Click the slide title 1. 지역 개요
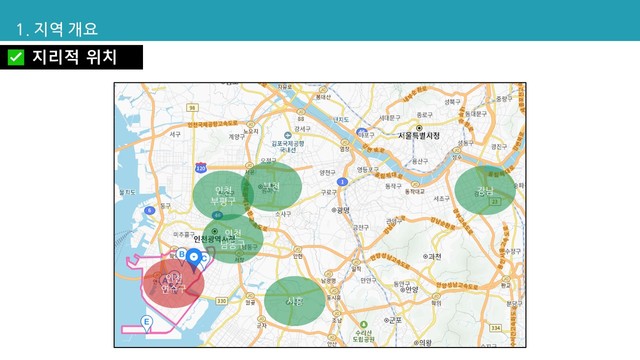640x360 pixels. (x=57, y=29)
